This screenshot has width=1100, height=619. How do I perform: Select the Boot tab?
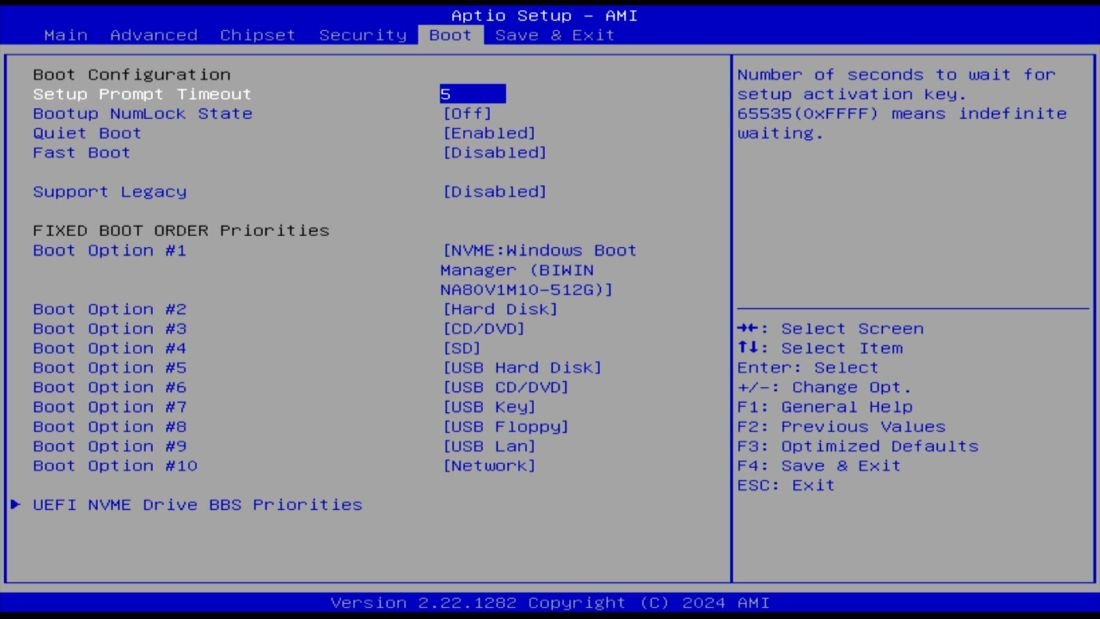[x=450, y=35]
